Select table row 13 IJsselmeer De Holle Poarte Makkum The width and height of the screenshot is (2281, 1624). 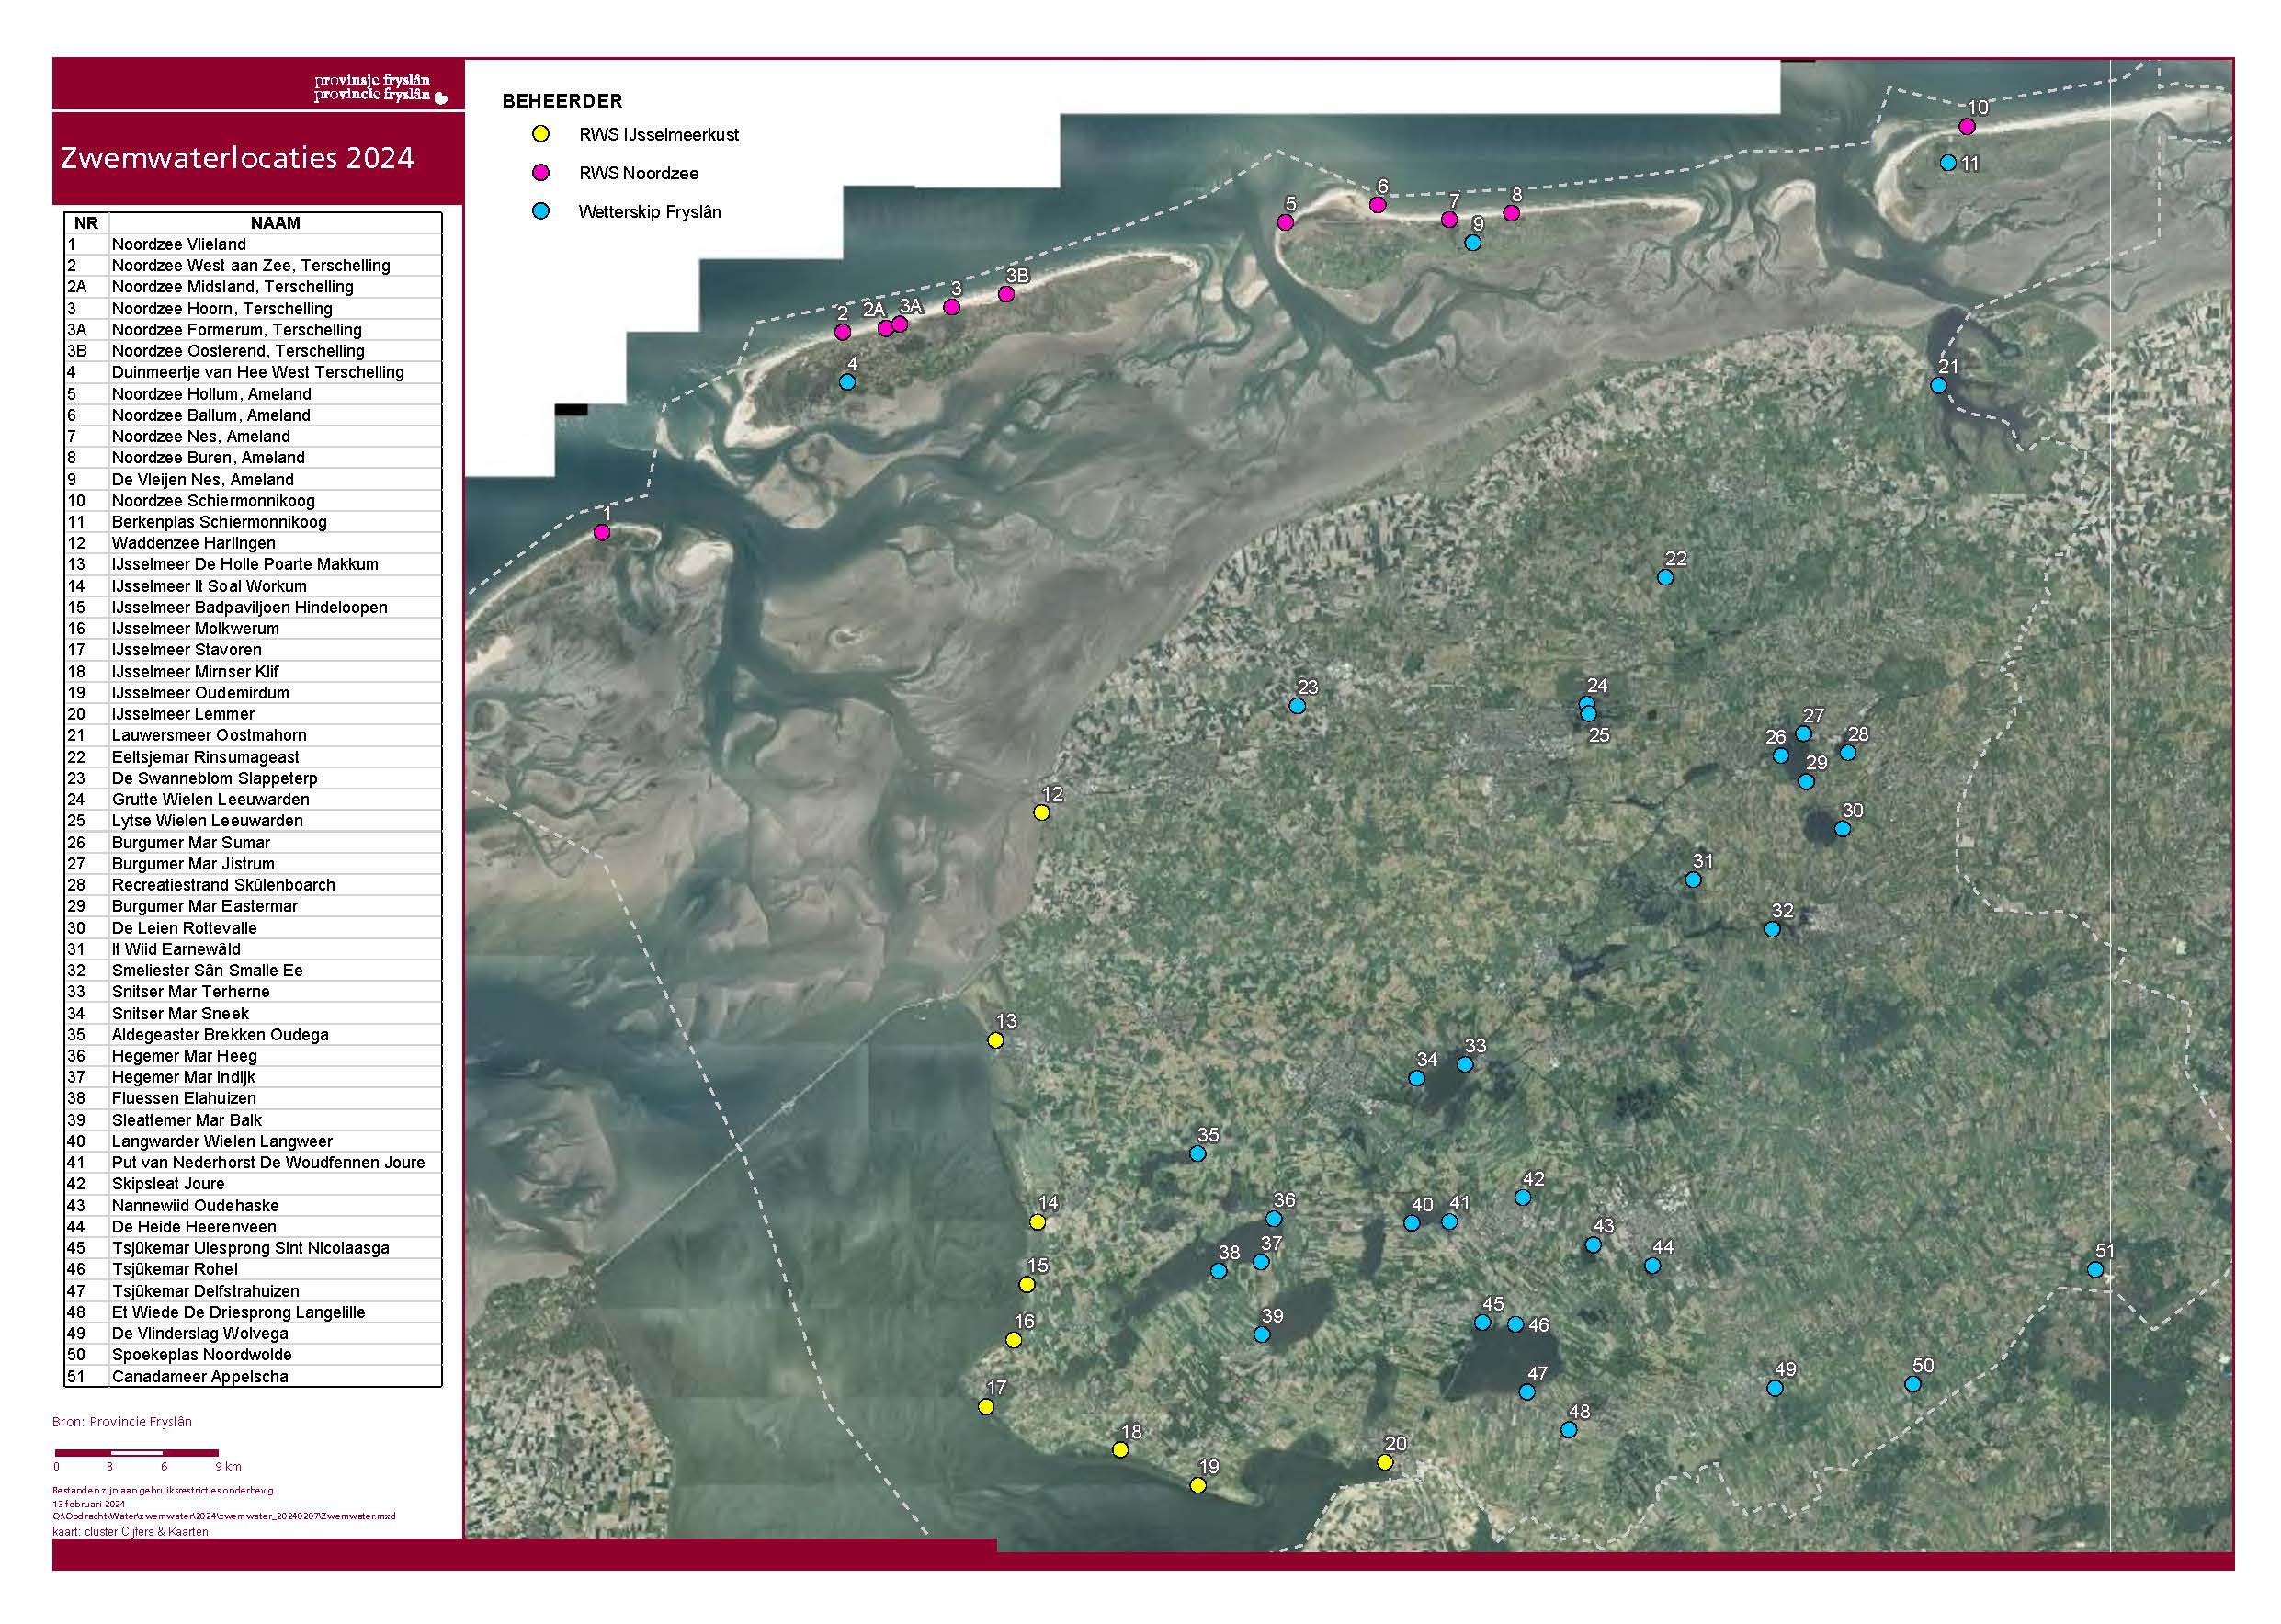coord(250,565)
